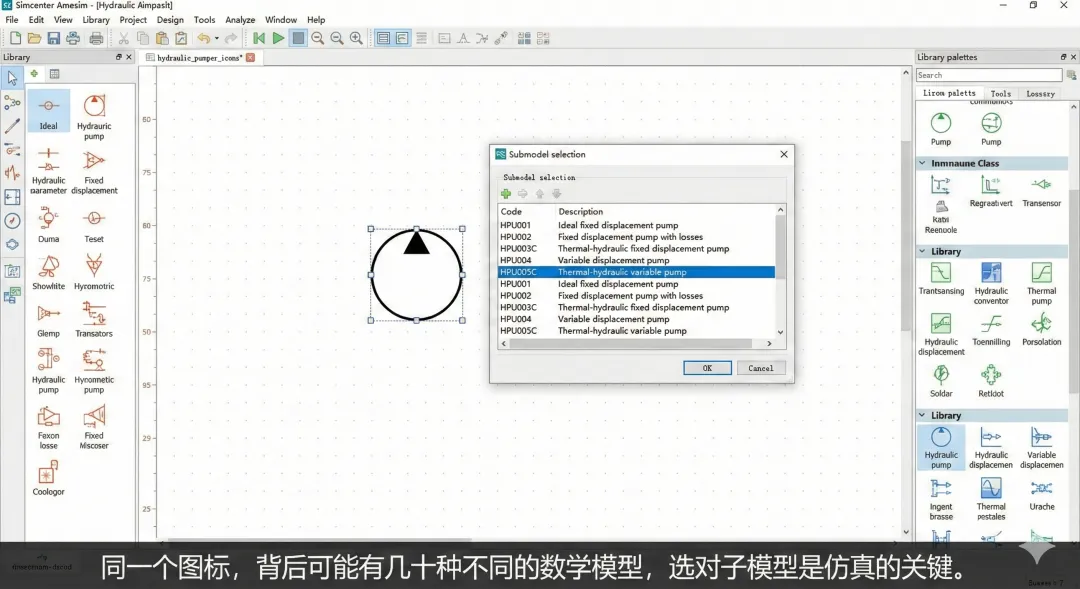This screenshot has width=1080, height=589.
Task: Open a file via the folder icon
Action: tap(34, 39)
